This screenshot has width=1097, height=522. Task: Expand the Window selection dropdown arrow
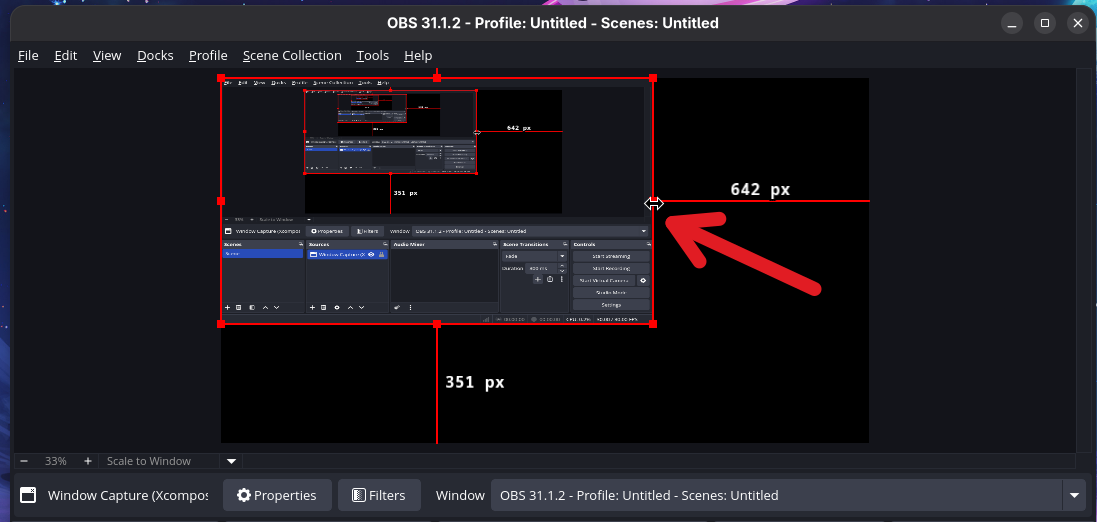pyautogui.click(x=1075, y=495)
